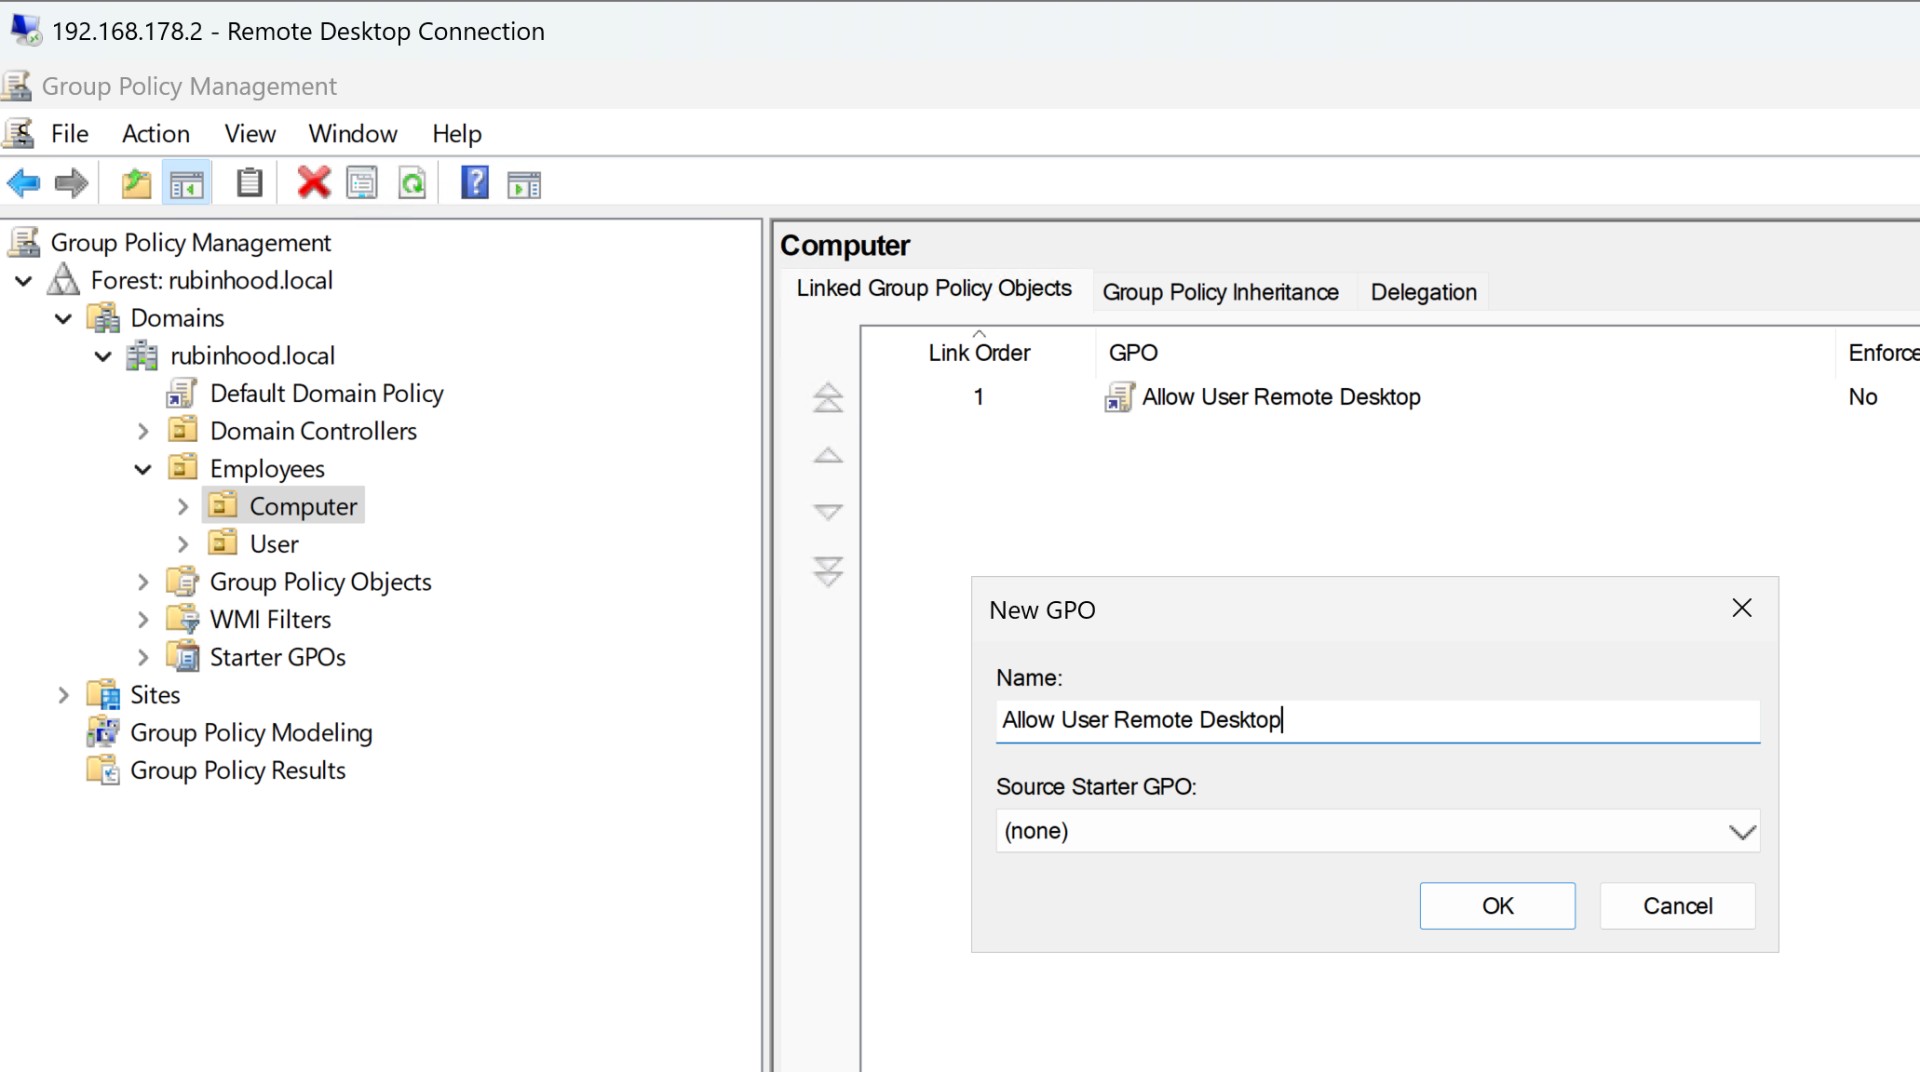Toggle the Show/Hide Action Pane icon
Viewport: 1920px width, 1072px height.
pos(524,184)
